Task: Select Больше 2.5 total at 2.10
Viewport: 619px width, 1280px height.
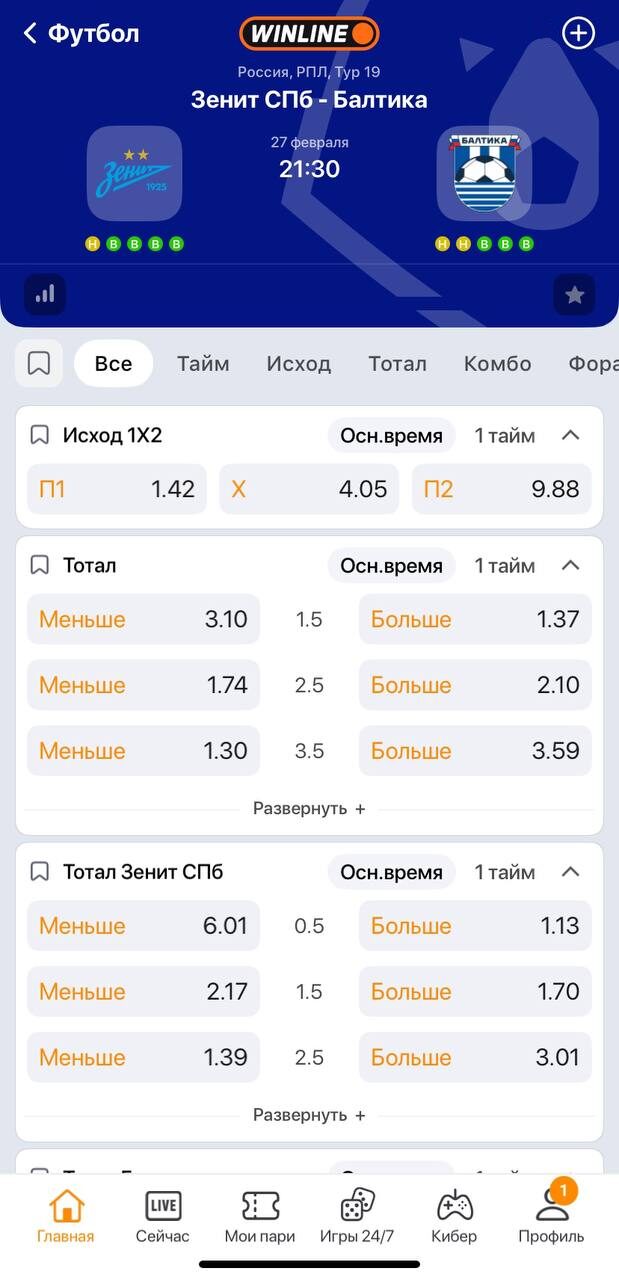Action: click(475, 685)
